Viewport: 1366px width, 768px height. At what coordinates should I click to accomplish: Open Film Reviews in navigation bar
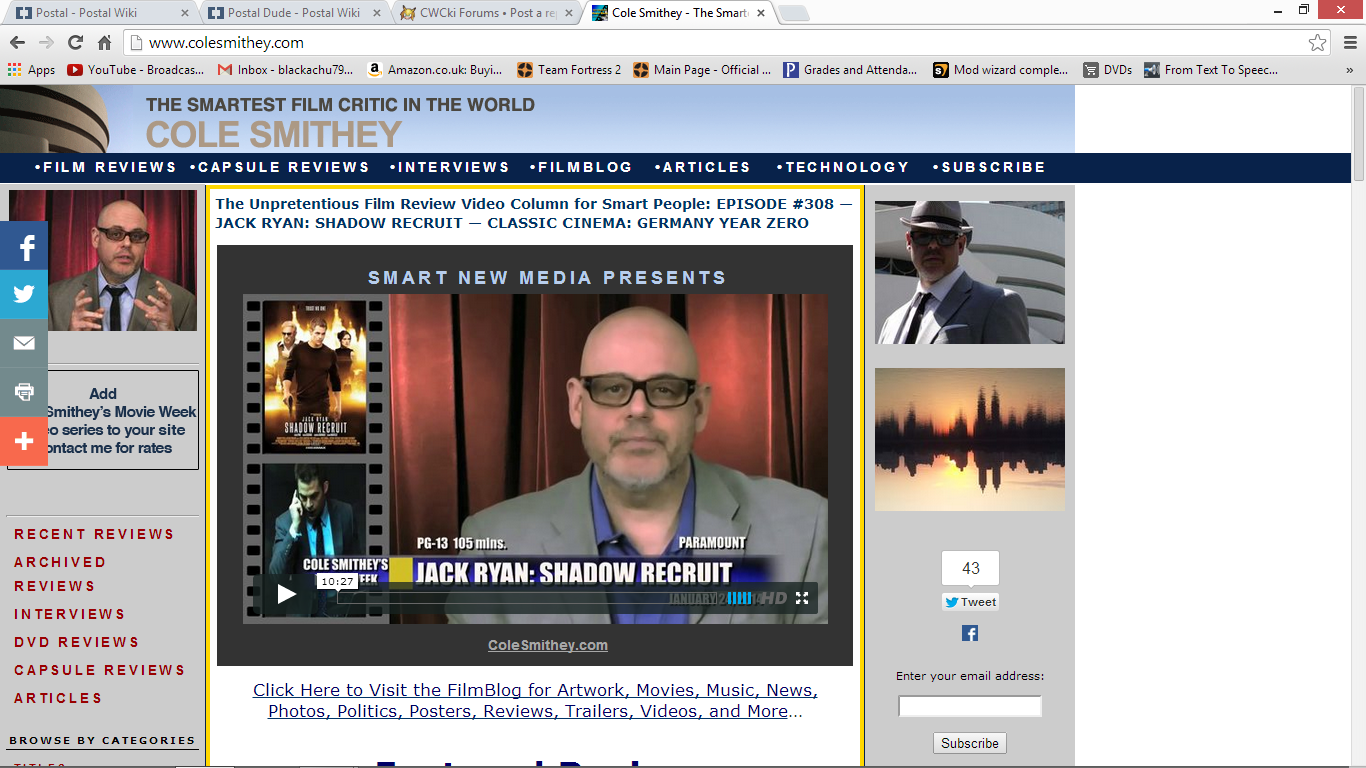106,167
